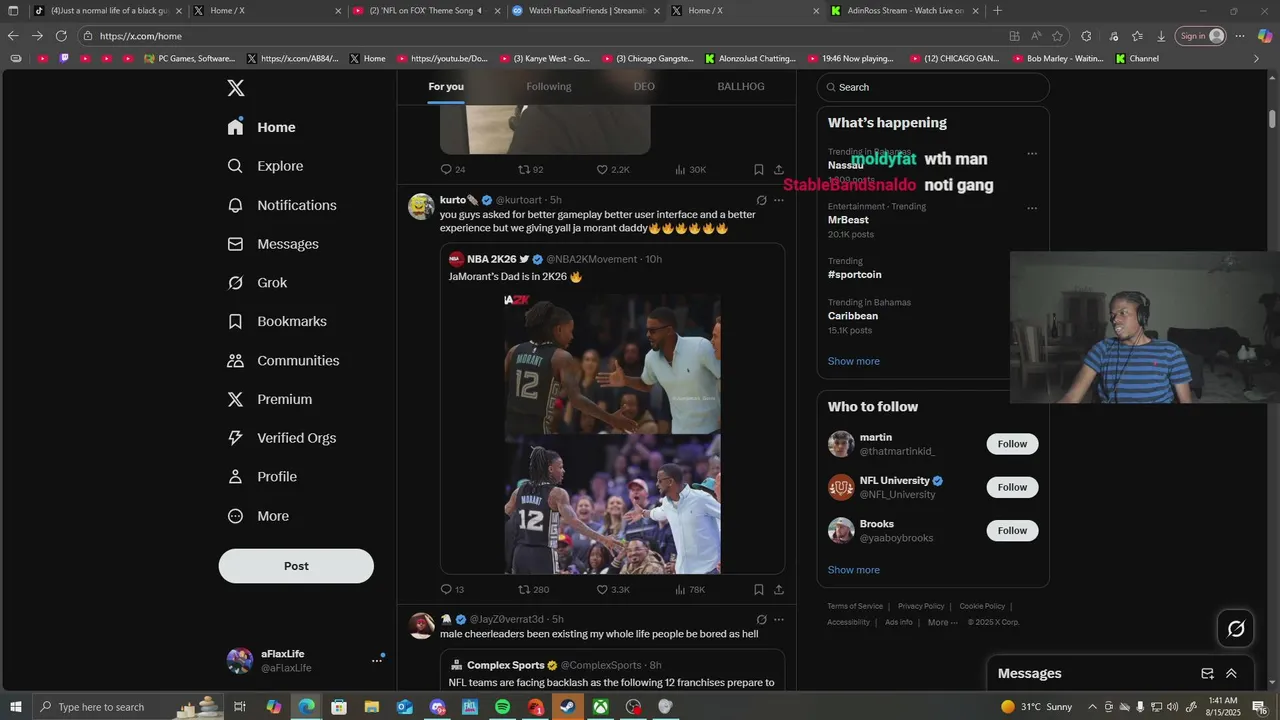Open the Complex Sports quoted account name

(505, 665)
